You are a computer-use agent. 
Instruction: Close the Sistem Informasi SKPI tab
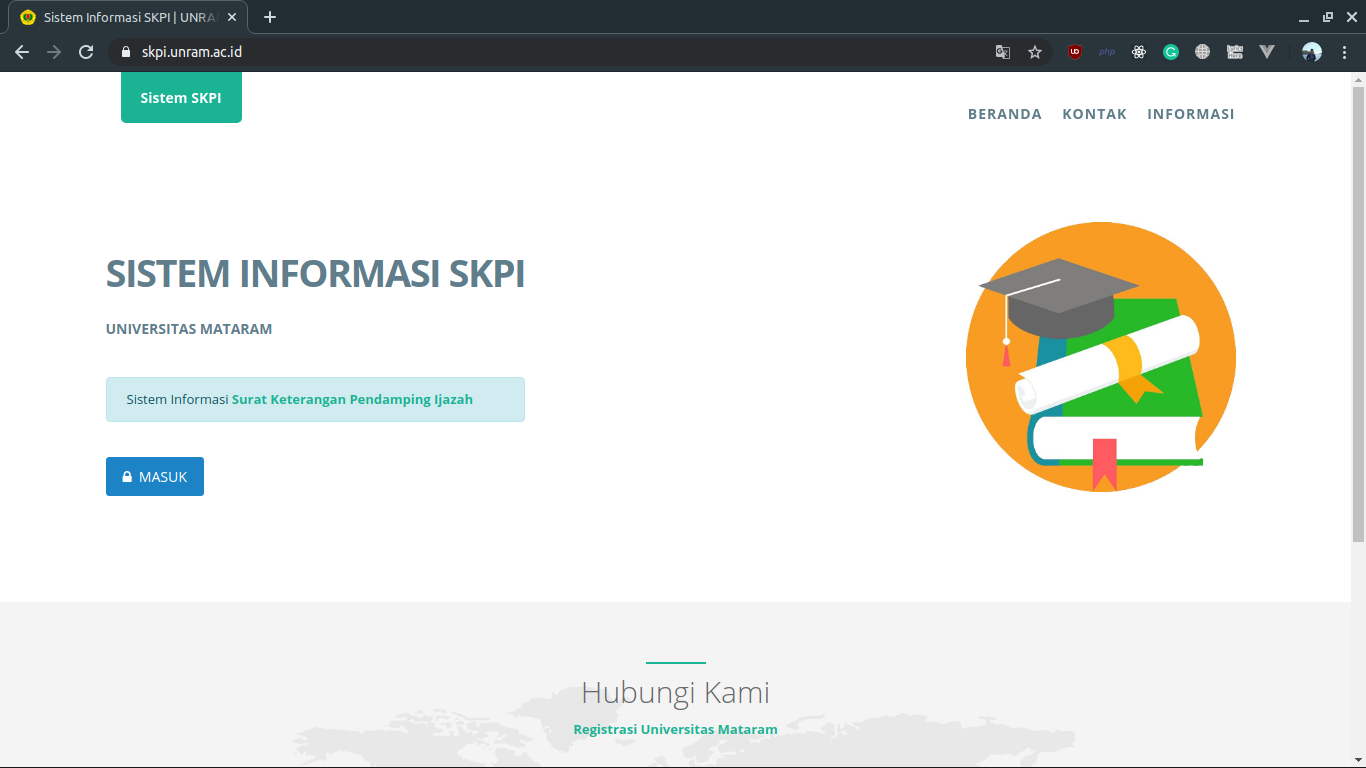pyautogui.click(x=232, y=17)
